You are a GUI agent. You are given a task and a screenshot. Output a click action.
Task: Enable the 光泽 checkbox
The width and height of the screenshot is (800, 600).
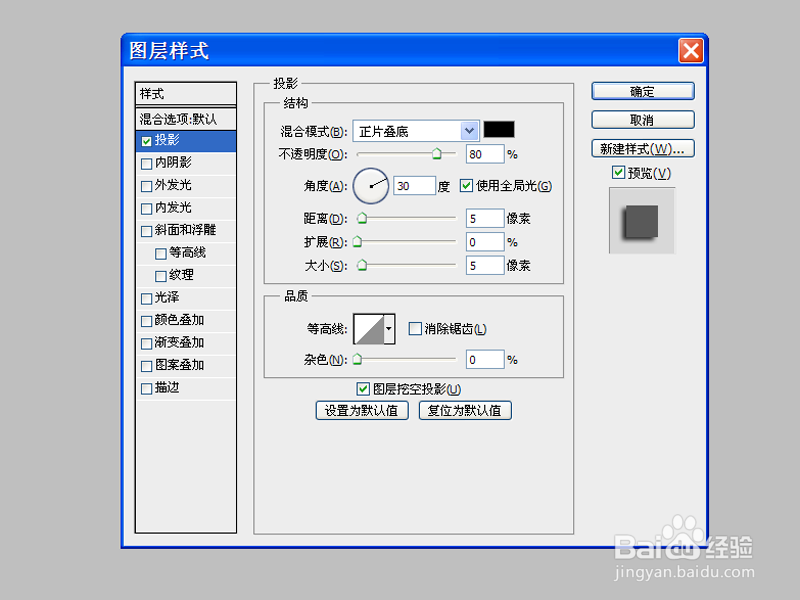point(146,298)
